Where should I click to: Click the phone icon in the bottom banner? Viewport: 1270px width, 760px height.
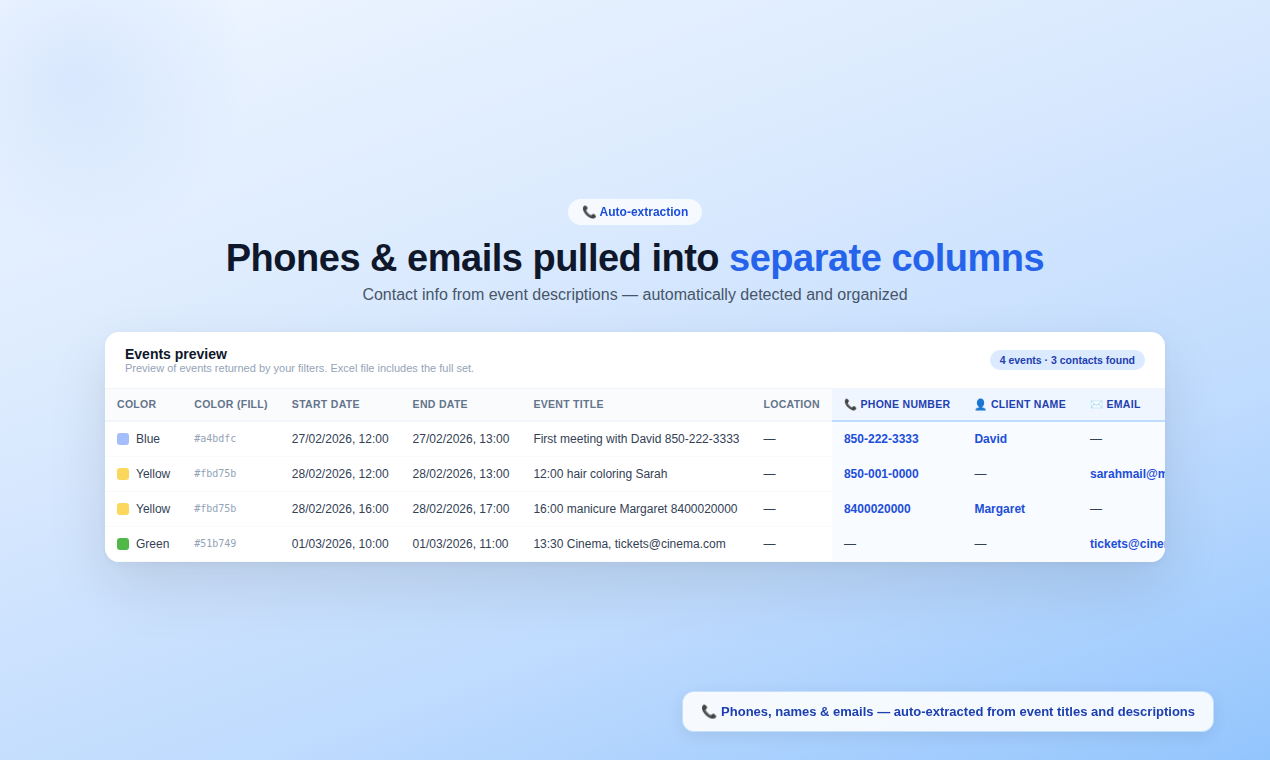[709, 711]
